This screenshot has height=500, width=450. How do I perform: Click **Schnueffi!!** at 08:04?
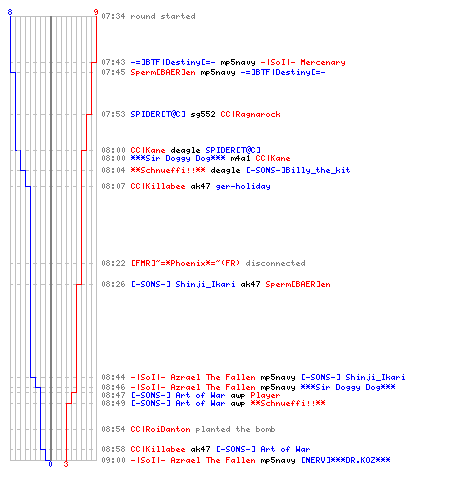pyautogui.click(x=168, y=170)
